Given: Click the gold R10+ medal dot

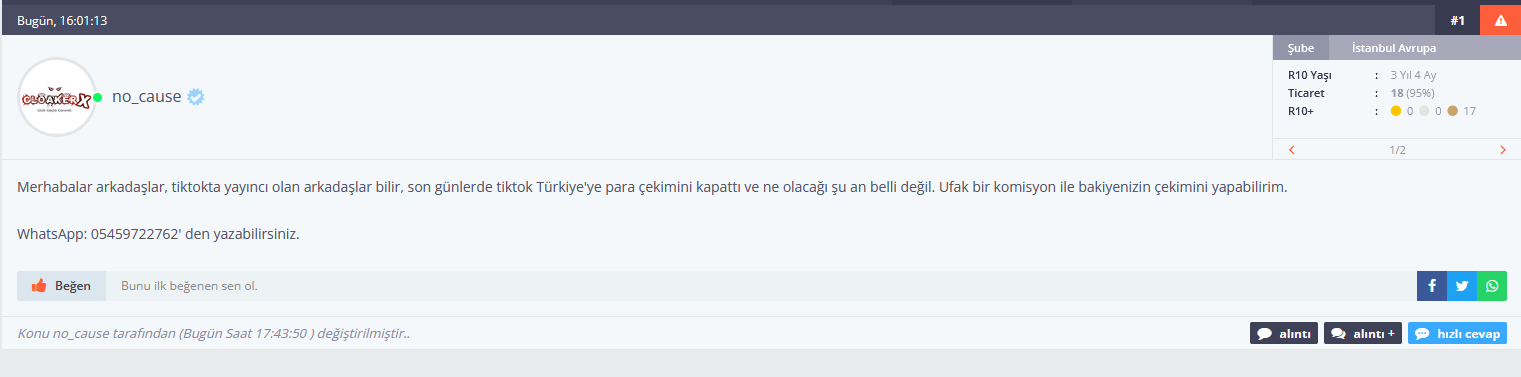Looking at the screenshot, I should click(x=1396, y=111).
